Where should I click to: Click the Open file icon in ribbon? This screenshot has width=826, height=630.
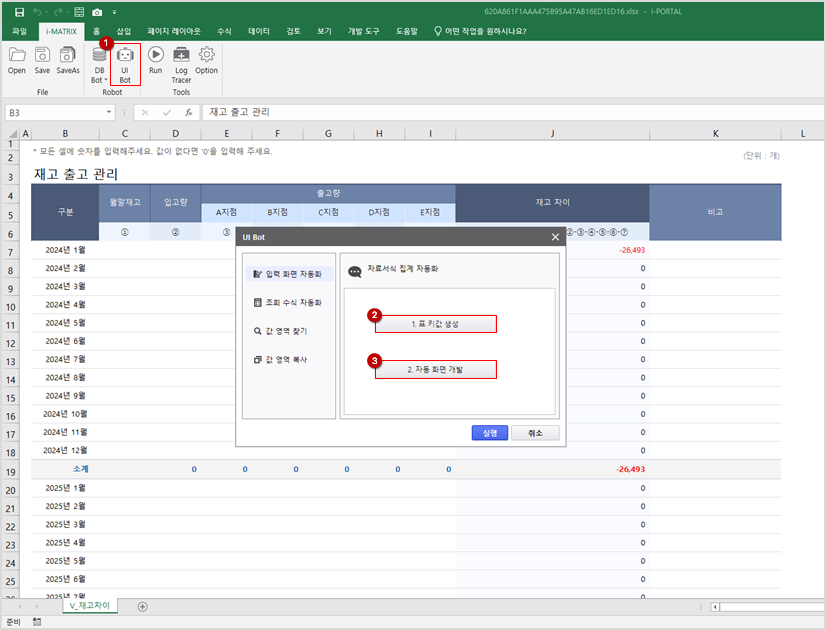point(17,61)
